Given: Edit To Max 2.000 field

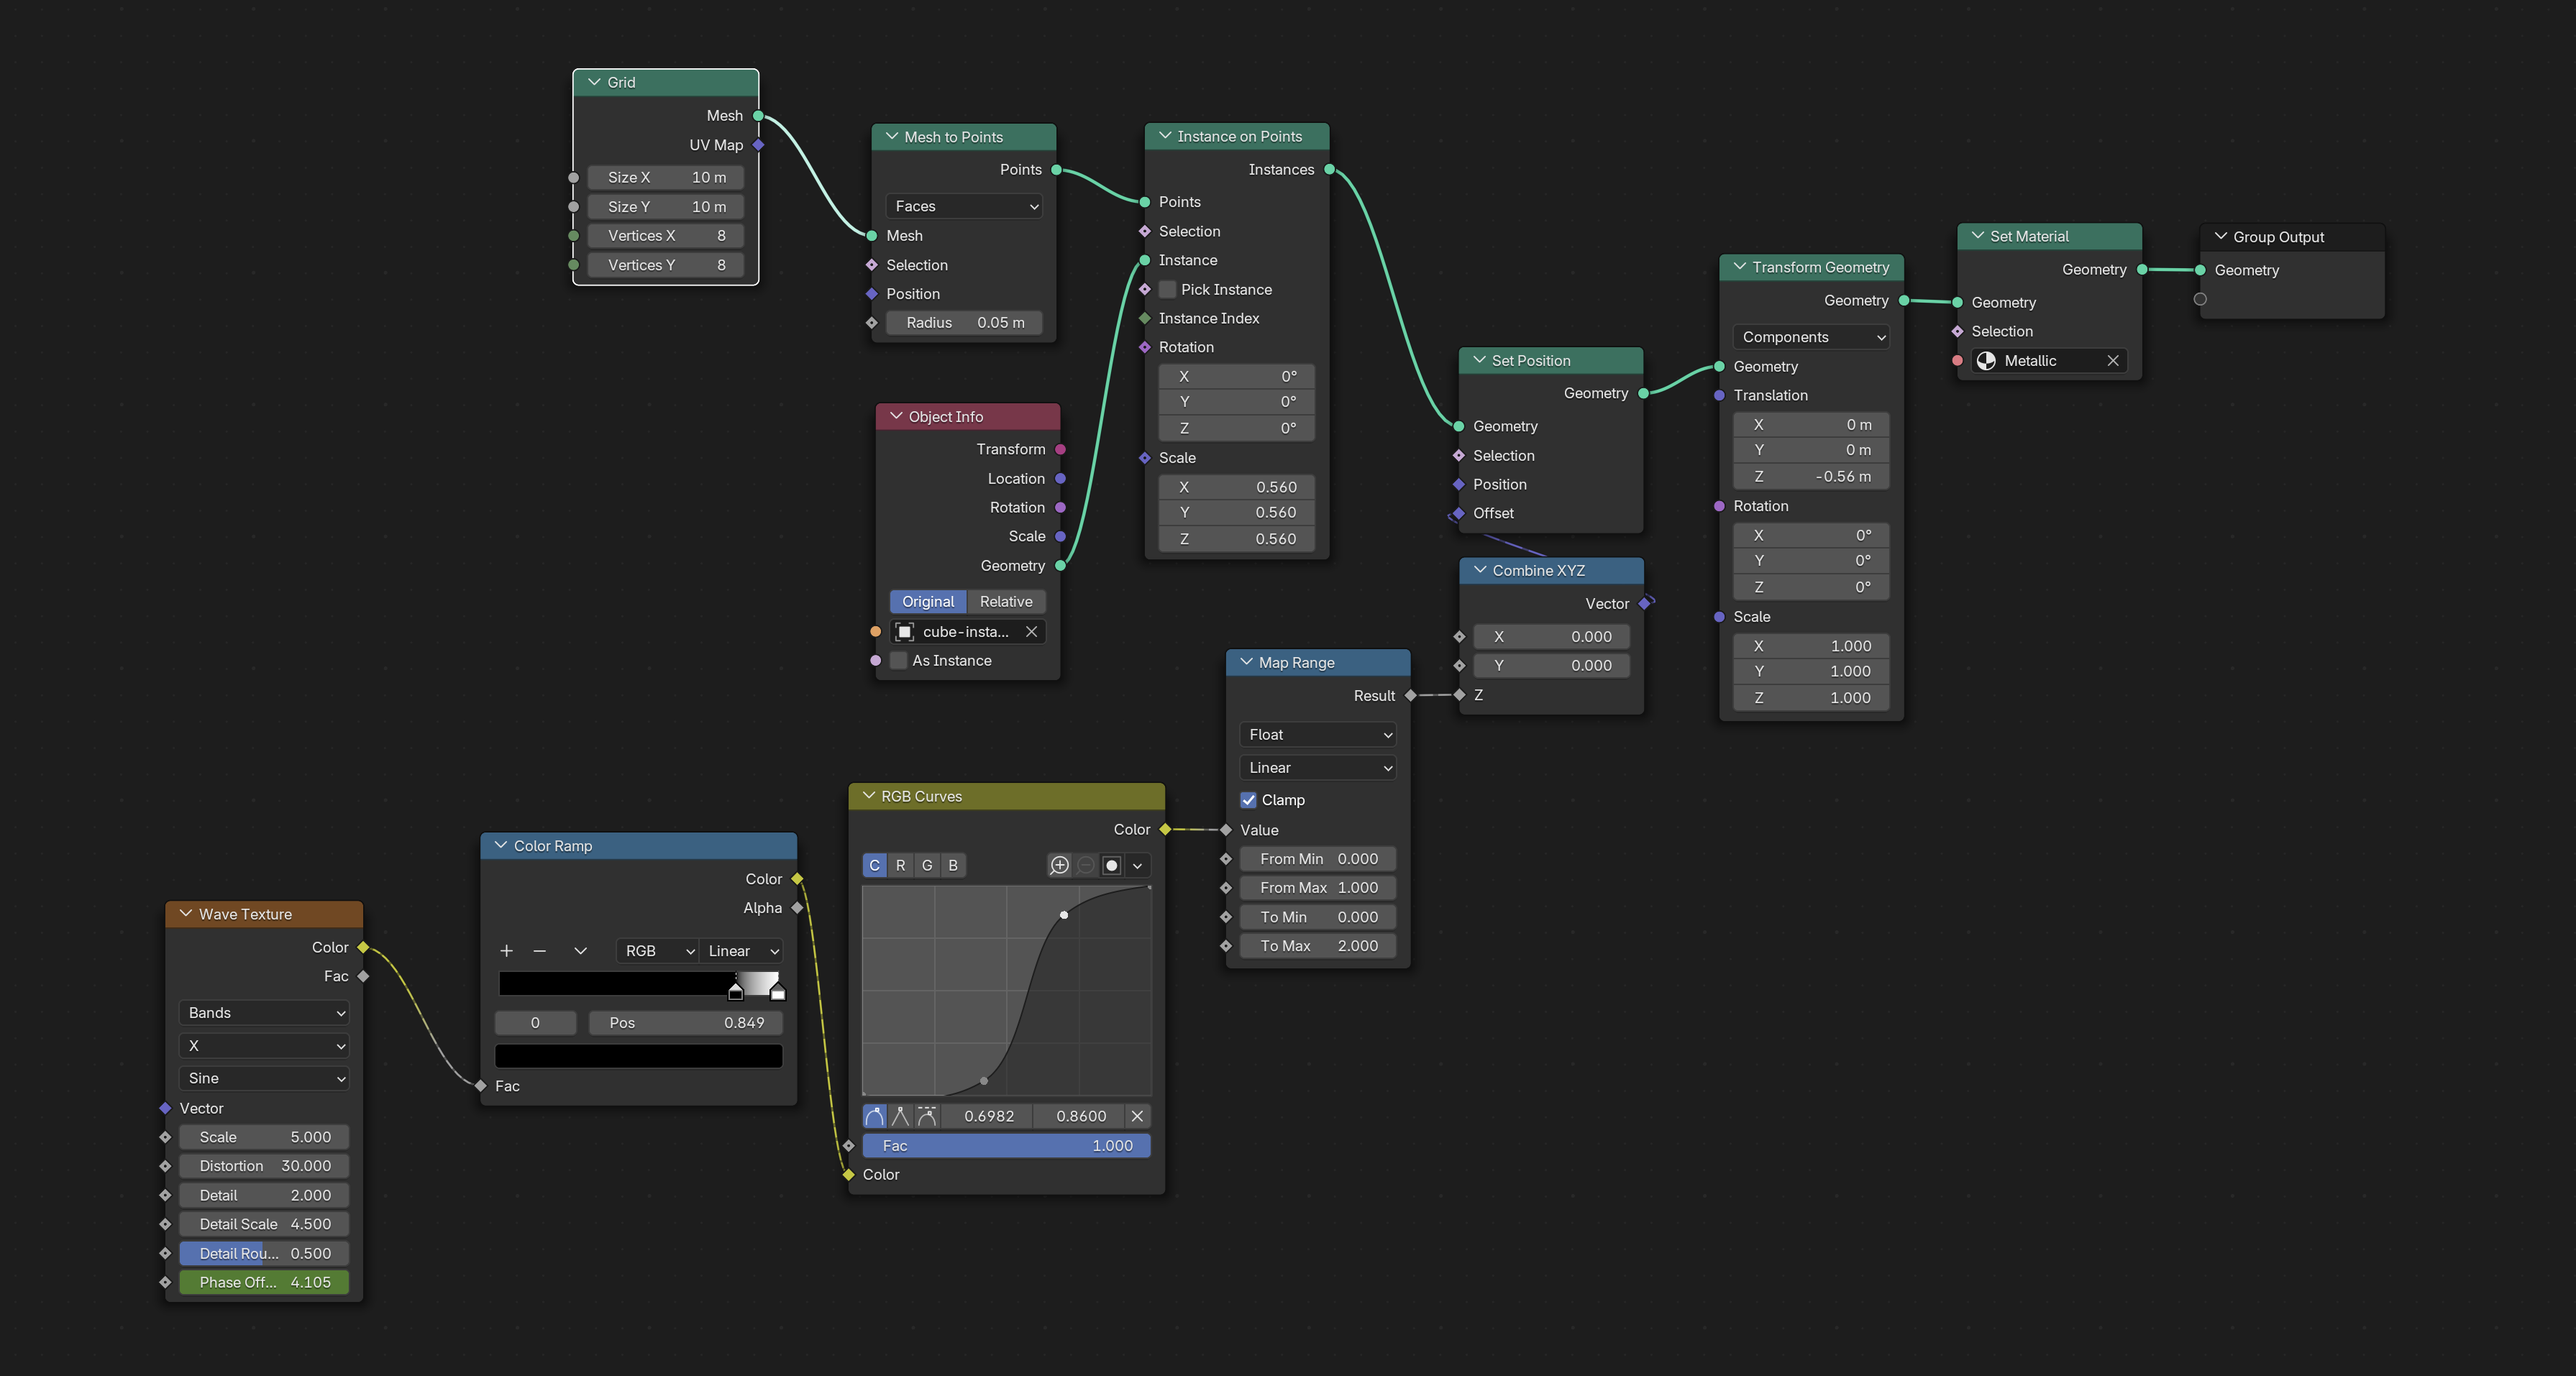Looking at the screenshot, I should coord(1318,946).
